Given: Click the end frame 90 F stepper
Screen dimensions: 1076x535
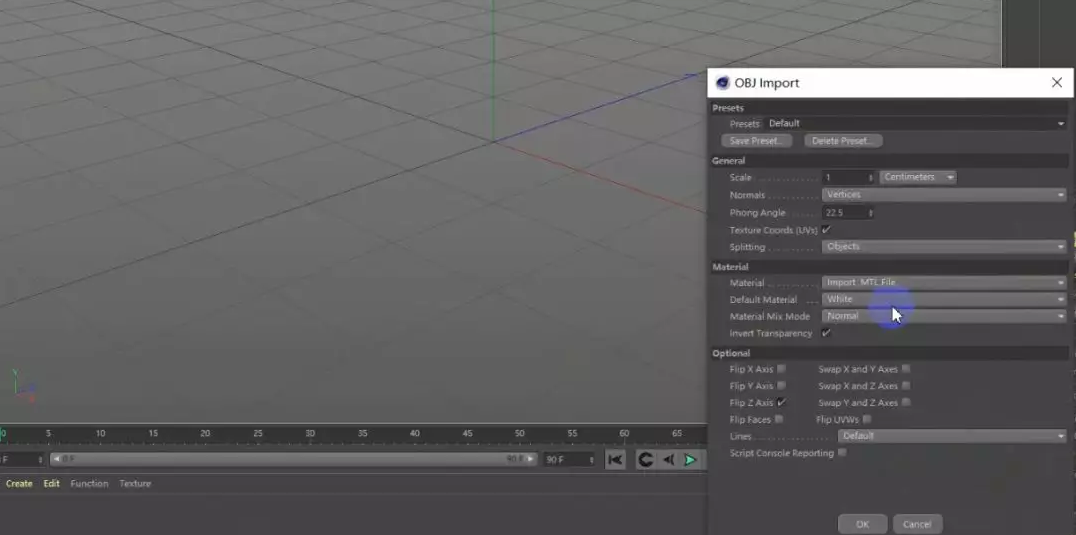Looking at the screenshot, I should pyautogui.click(x=592, y=460).
